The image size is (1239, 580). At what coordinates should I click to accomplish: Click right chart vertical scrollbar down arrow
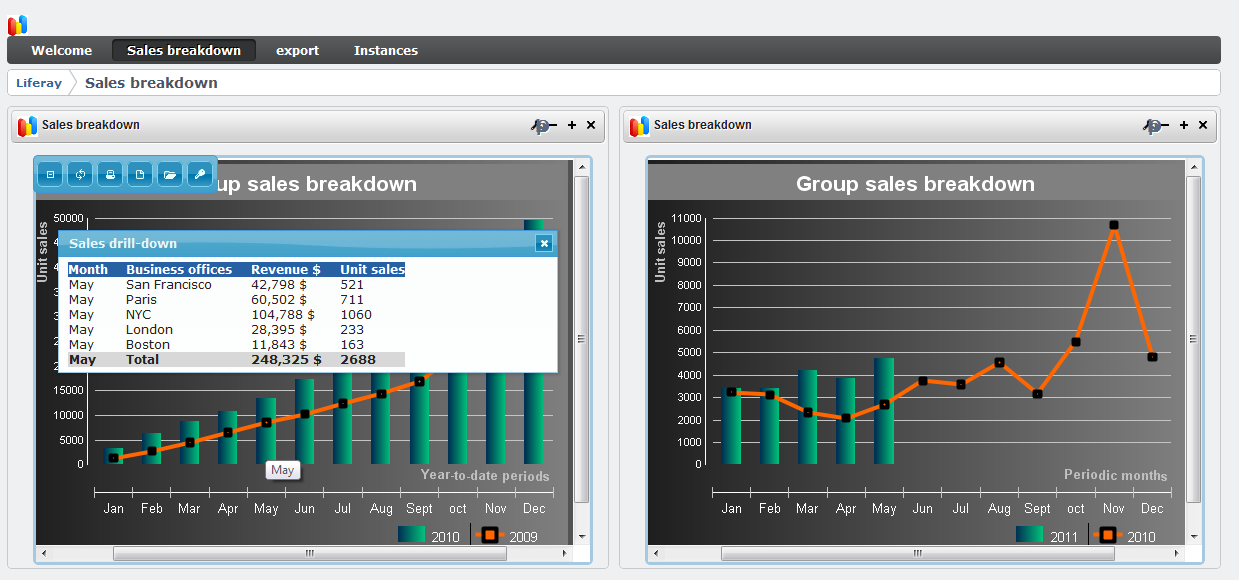point(1193,537)
